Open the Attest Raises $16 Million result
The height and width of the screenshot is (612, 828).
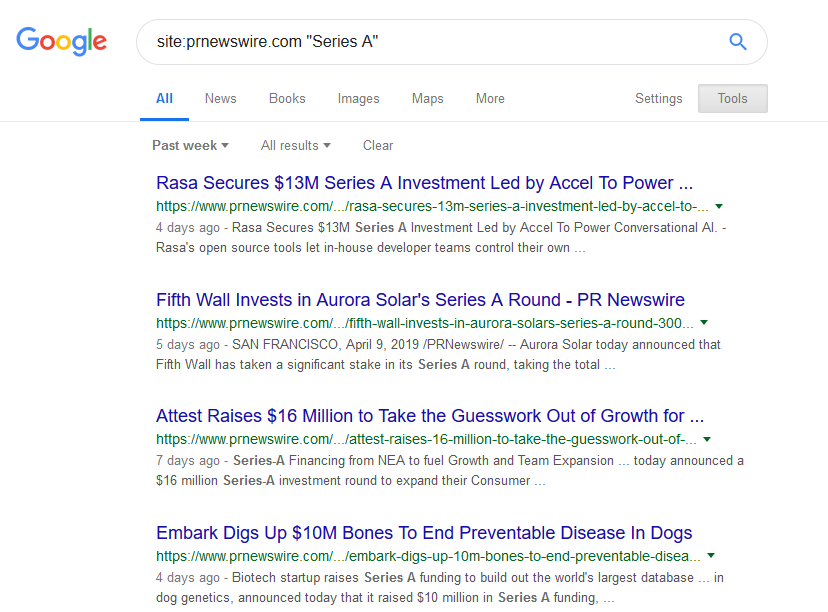(430, 416)
